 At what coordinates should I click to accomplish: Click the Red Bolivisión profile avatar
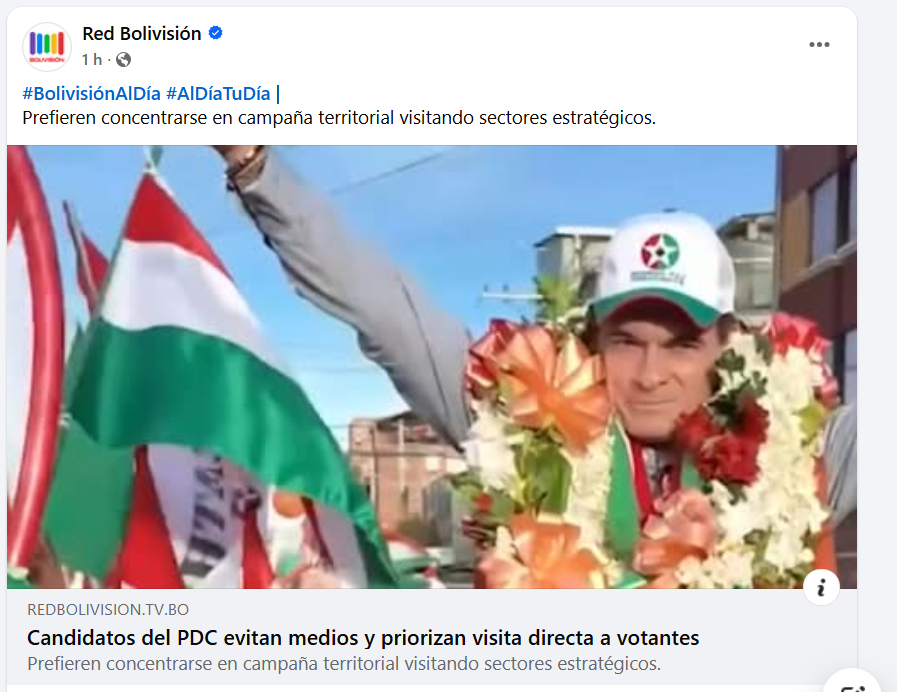click(x=47, y=46)
